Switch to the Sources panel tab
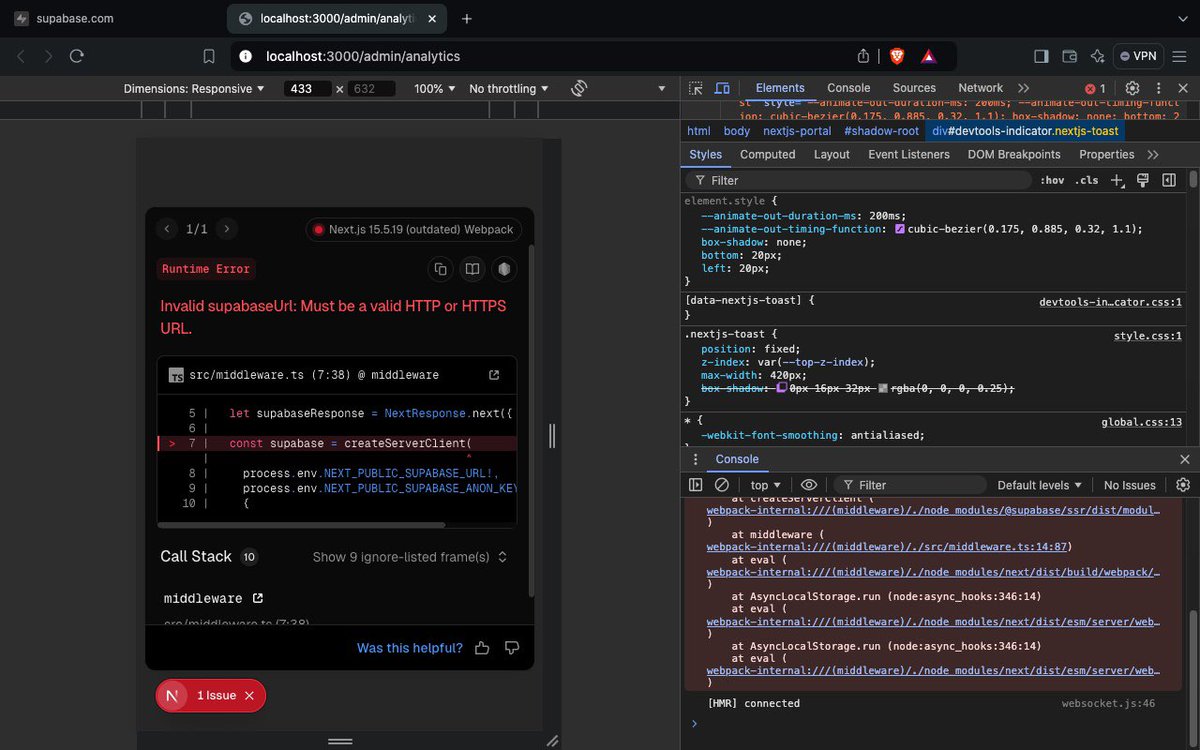The width and height of the screenshot is (1200, 750). tap(914, 88)
